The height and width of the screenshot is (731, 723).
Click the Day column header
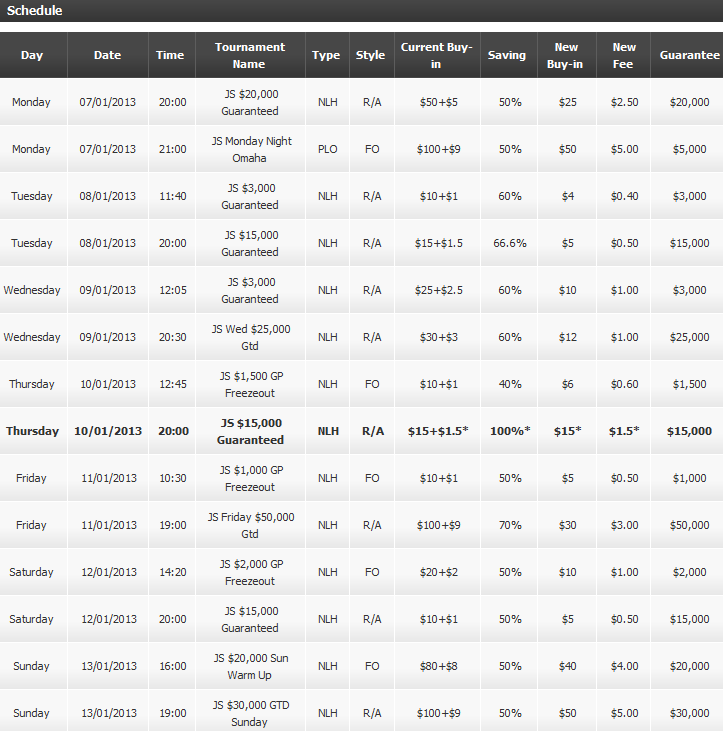32,55
